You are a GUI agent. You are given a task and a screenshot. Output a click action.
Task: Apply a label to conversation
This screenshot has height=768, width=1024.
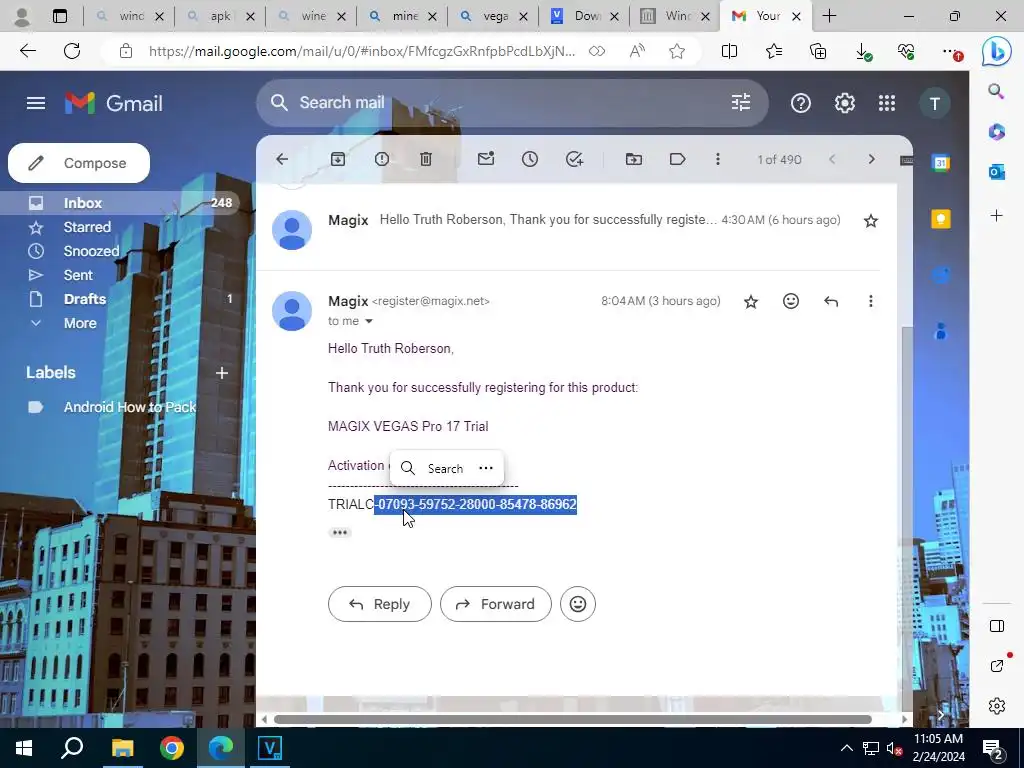[x=677, y=159]
